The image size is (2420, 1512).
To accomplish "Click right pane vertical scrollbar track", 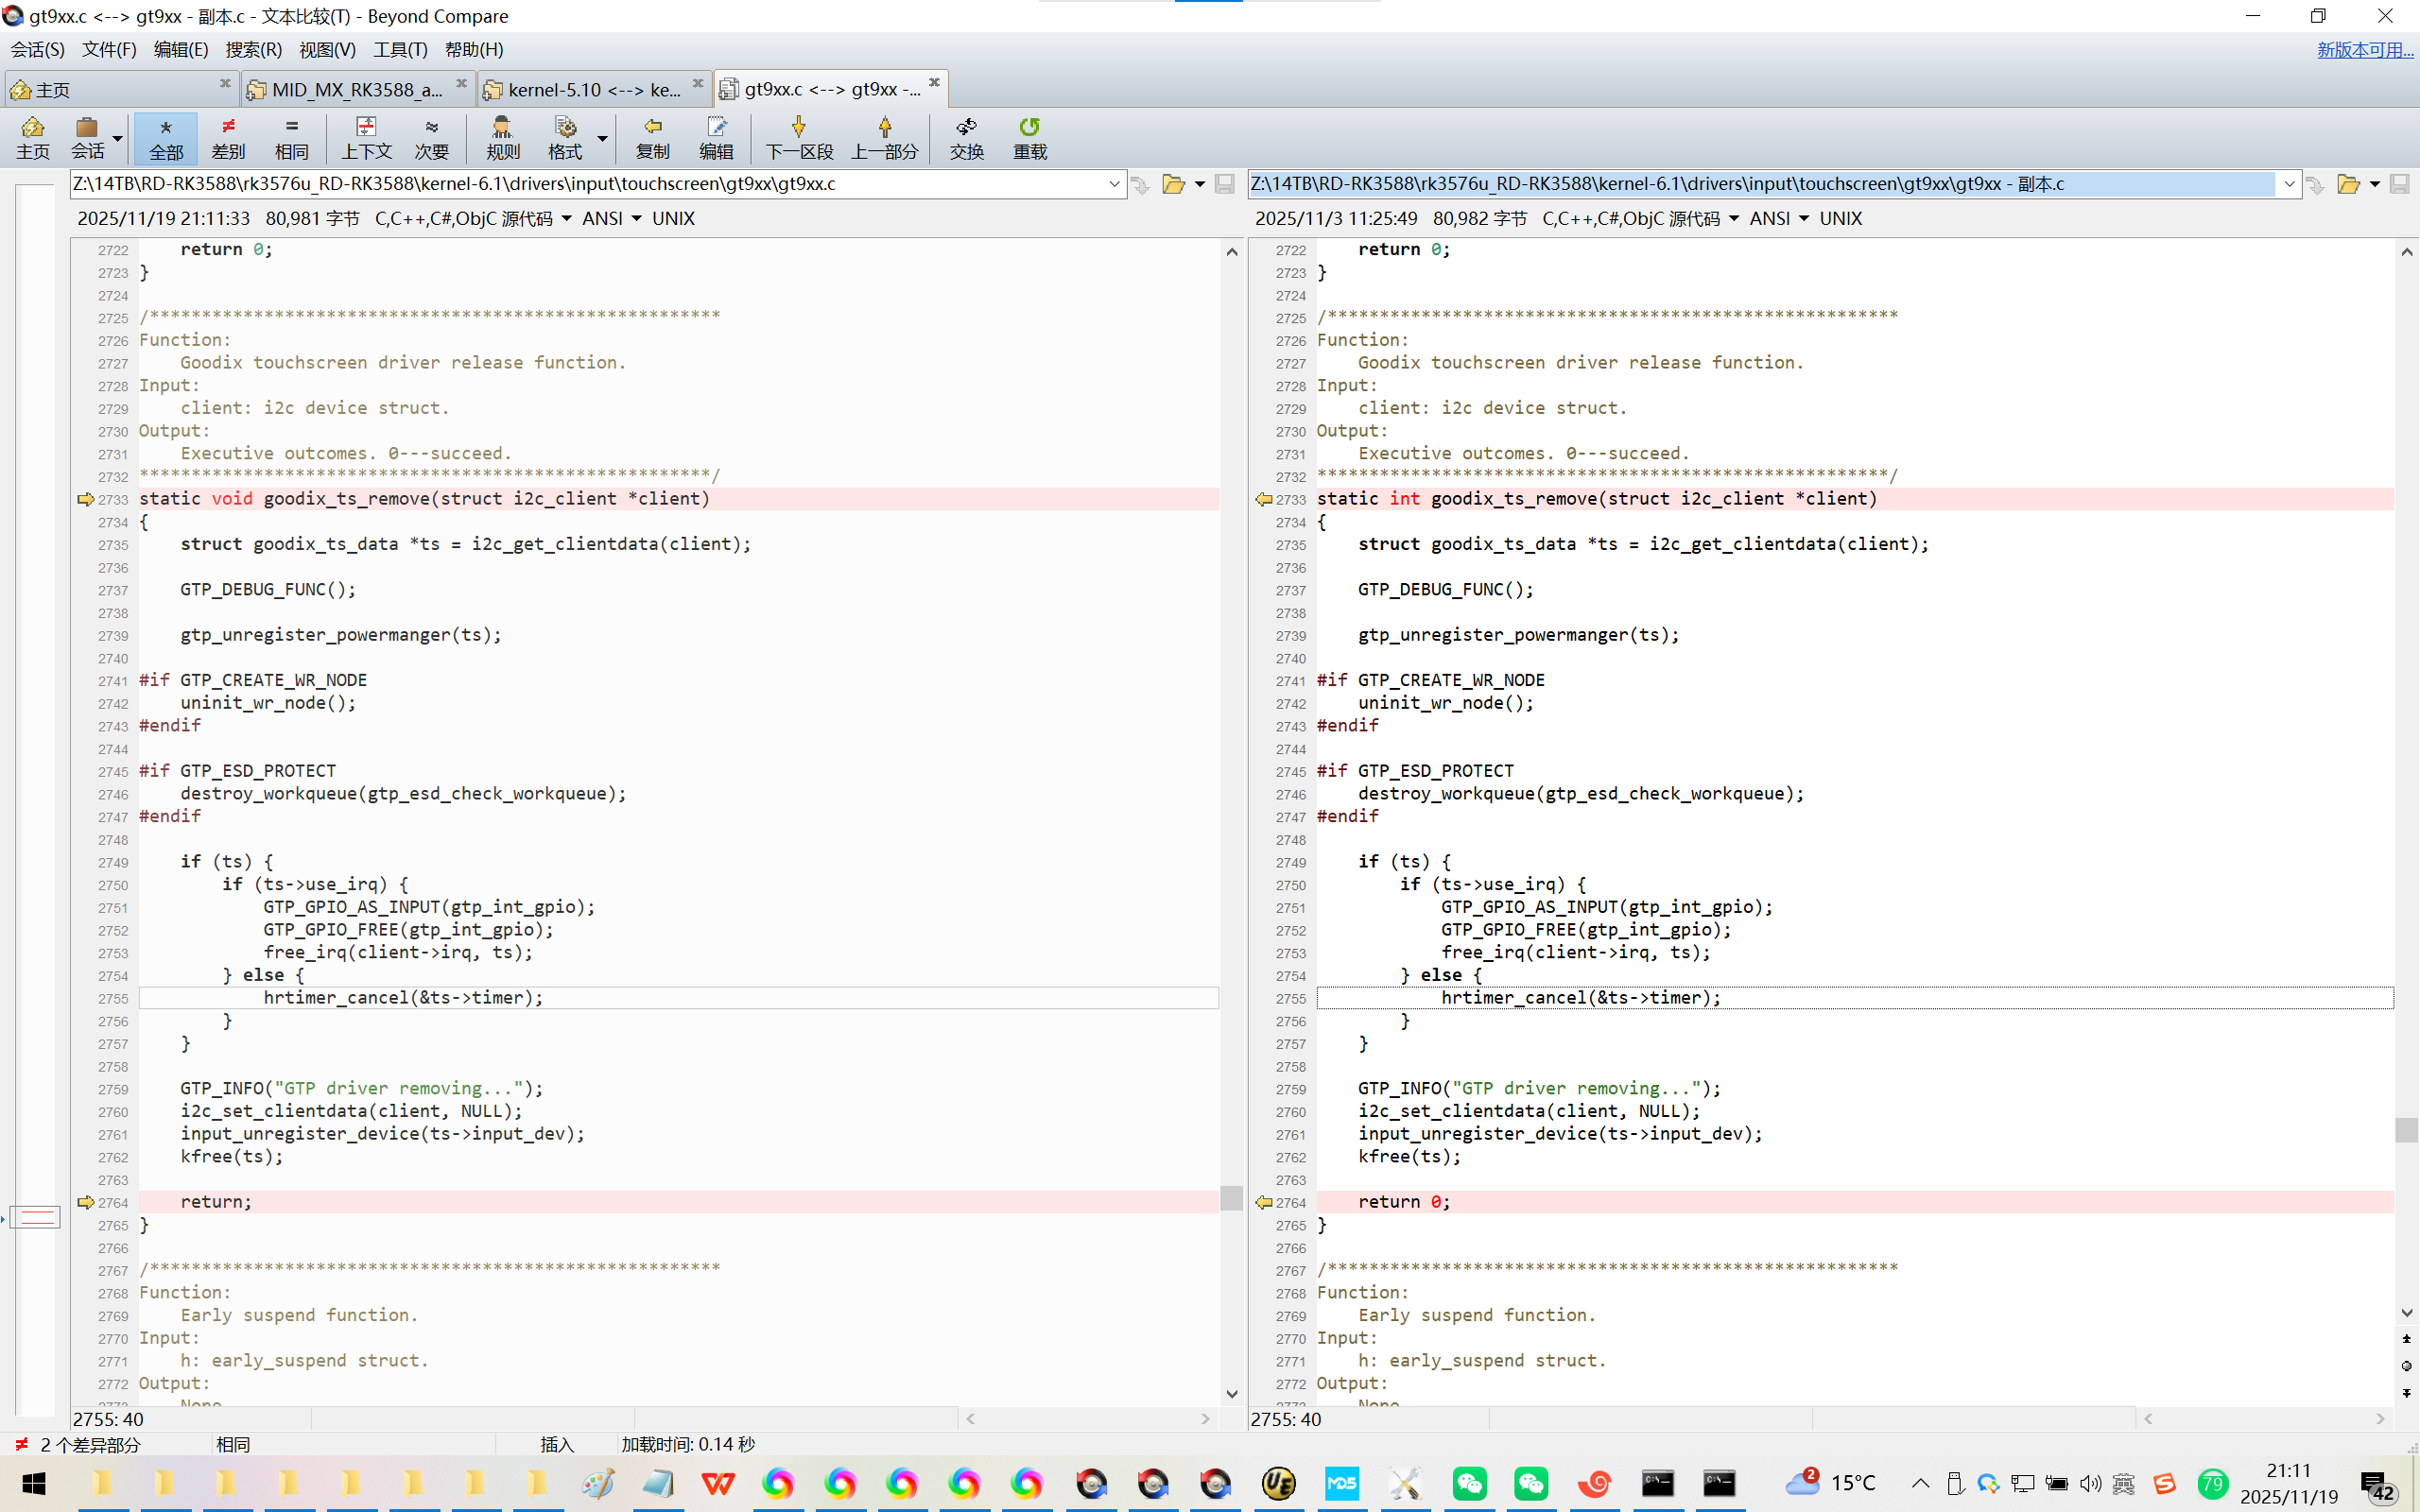I will pos(2406,700).
